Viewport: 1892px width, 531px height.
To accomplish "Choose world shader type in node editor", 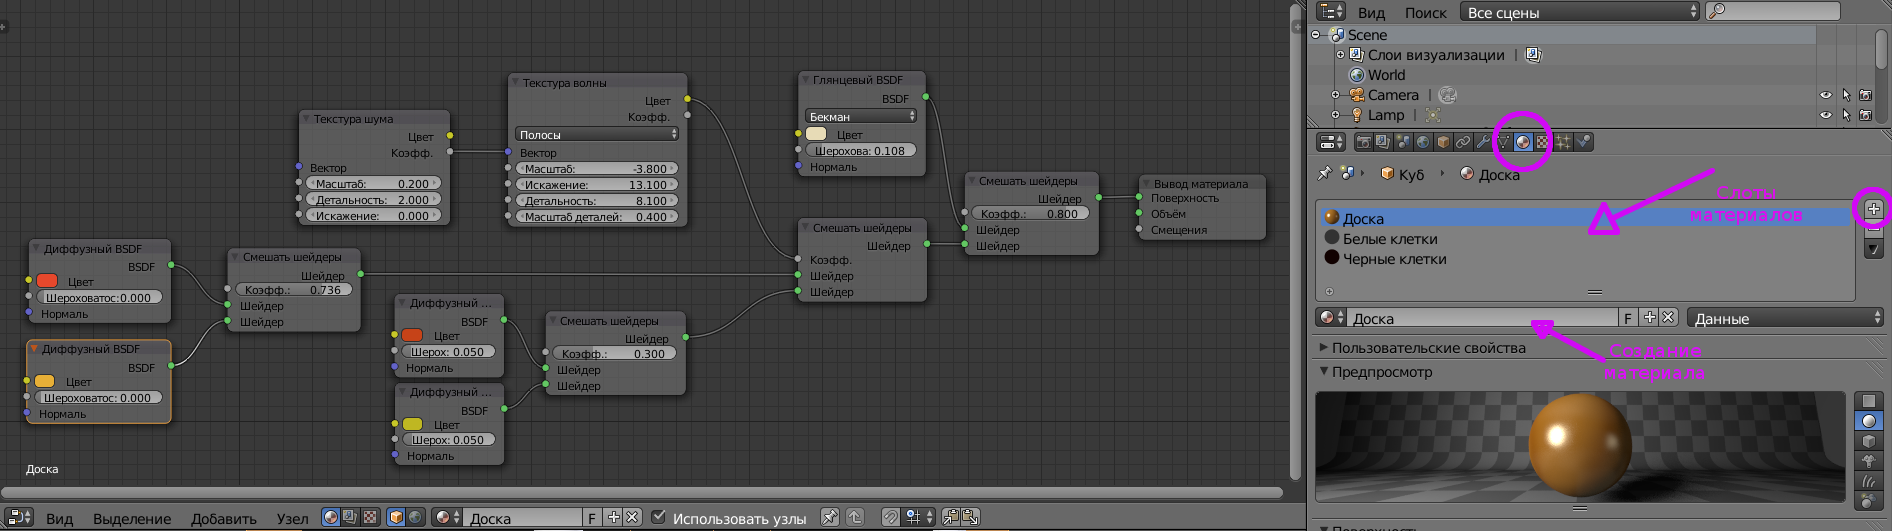I will (x=415, y=517).
